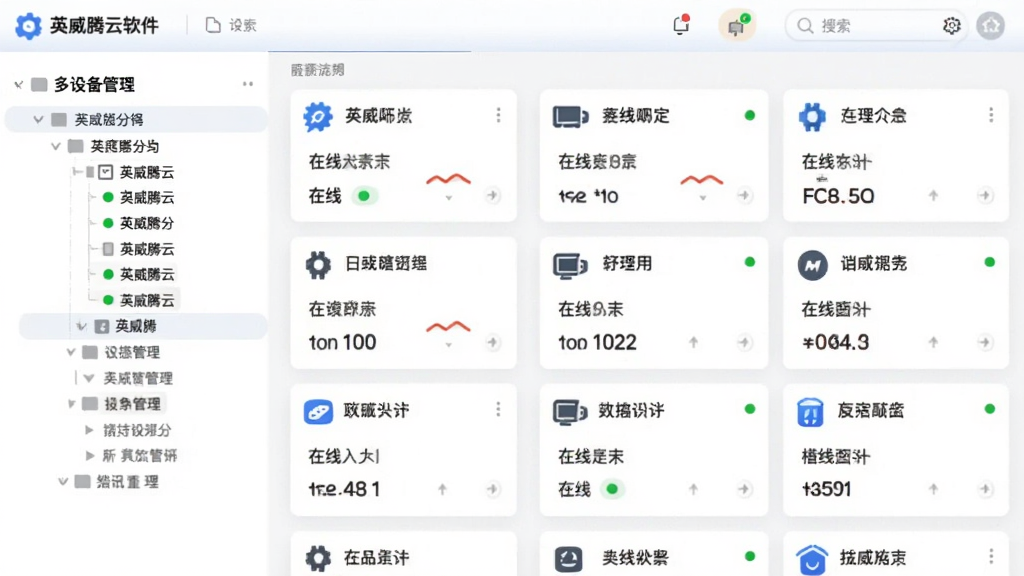Screen dimensions: 1024x576
Task: Click the round M icon on the 004.3 card
Action: click(812, 265)
